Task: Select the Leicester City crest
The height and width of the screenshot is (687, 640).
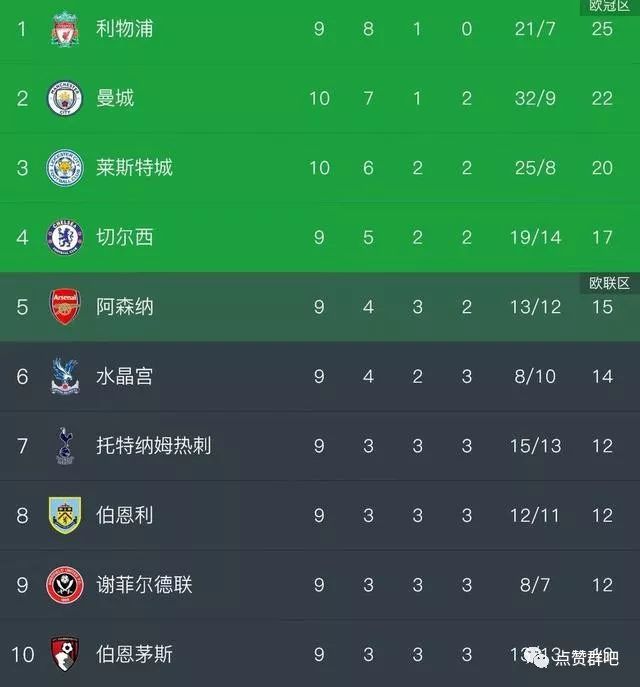Action: (65, 168)
